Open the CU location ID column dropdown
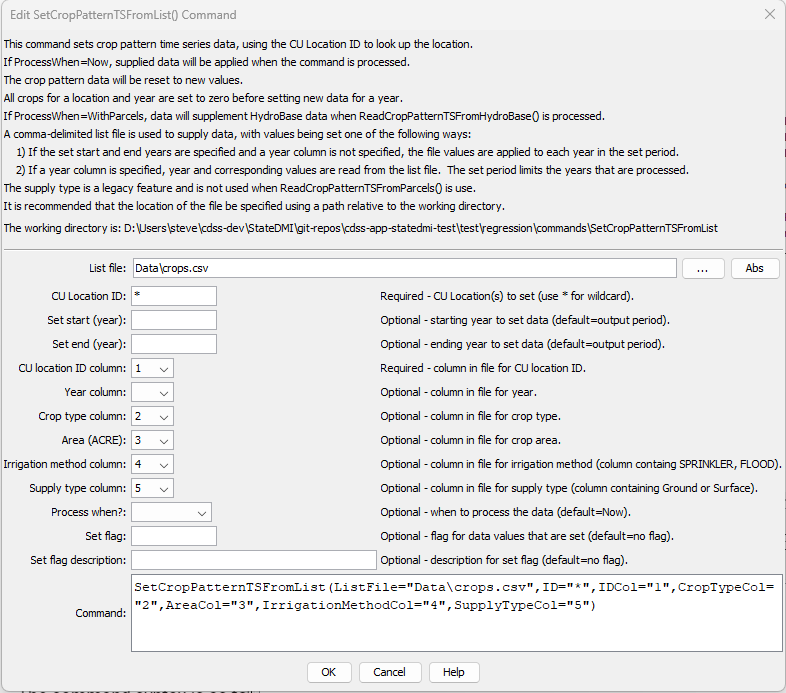Screen dimensions: 786x693 pyautogui.click(x=152, y=368)
